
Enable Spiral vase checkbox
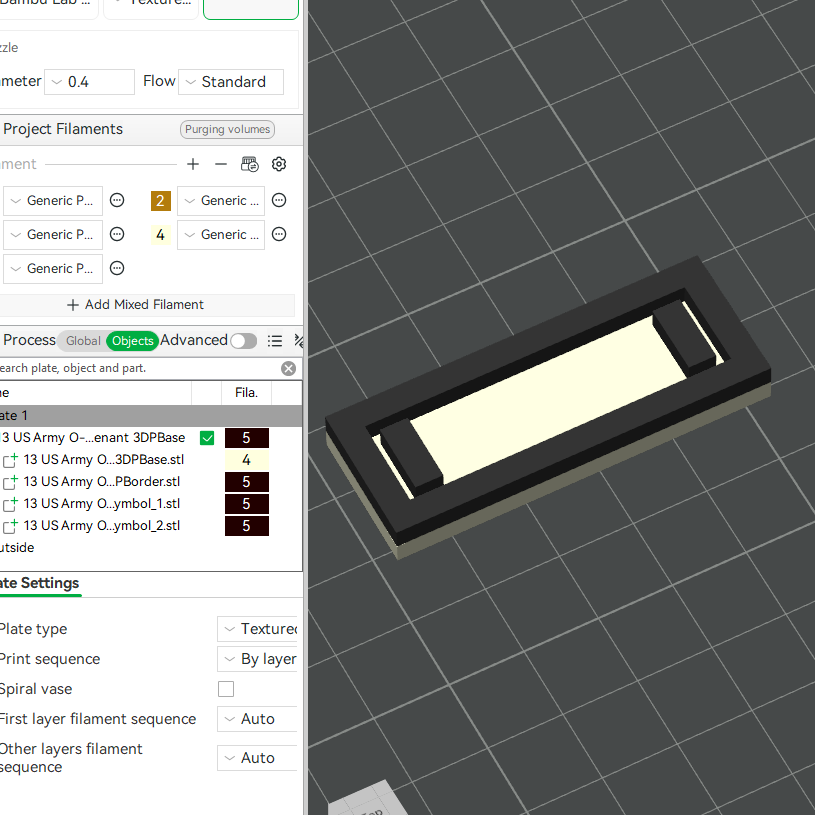226,689
